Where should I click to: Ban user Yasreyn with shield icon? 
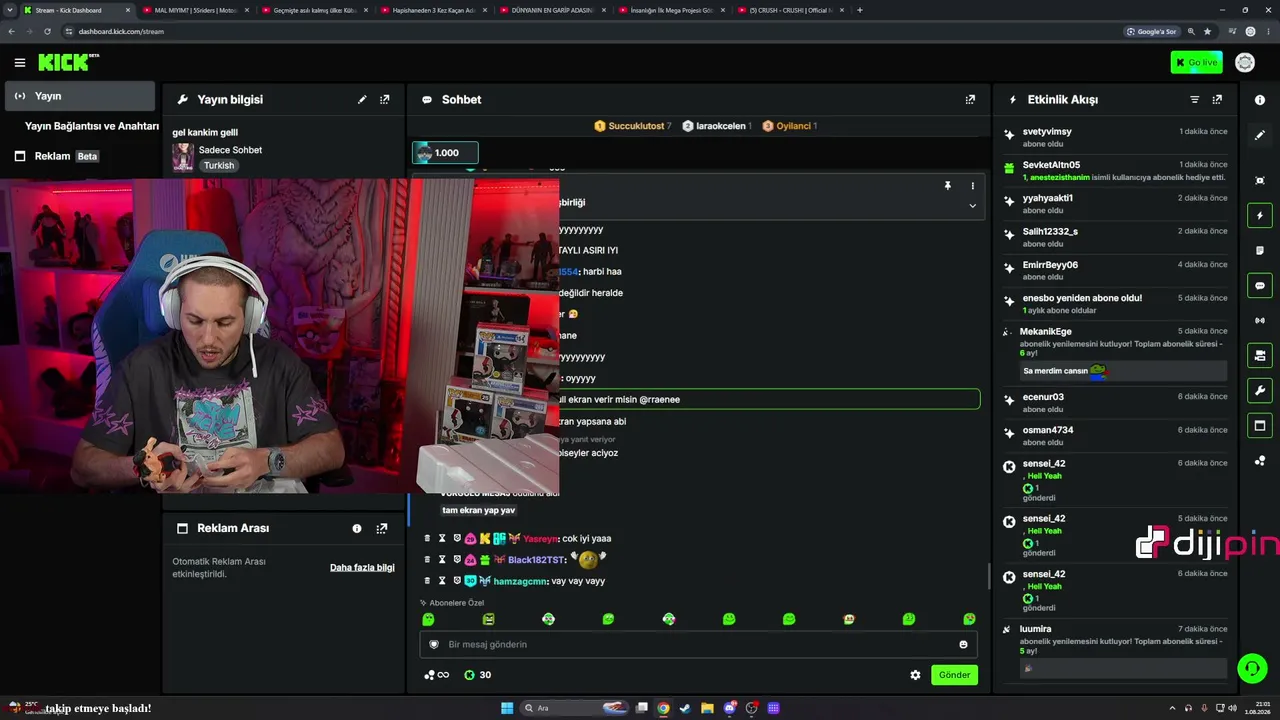(457, 538)
